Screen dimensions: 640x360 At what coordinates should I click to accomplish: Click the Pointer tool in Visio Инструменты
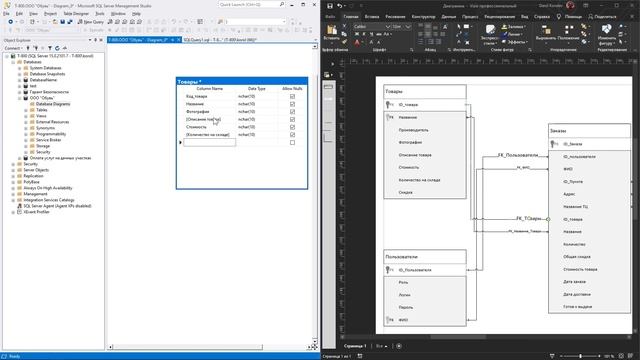pos(459,27)
